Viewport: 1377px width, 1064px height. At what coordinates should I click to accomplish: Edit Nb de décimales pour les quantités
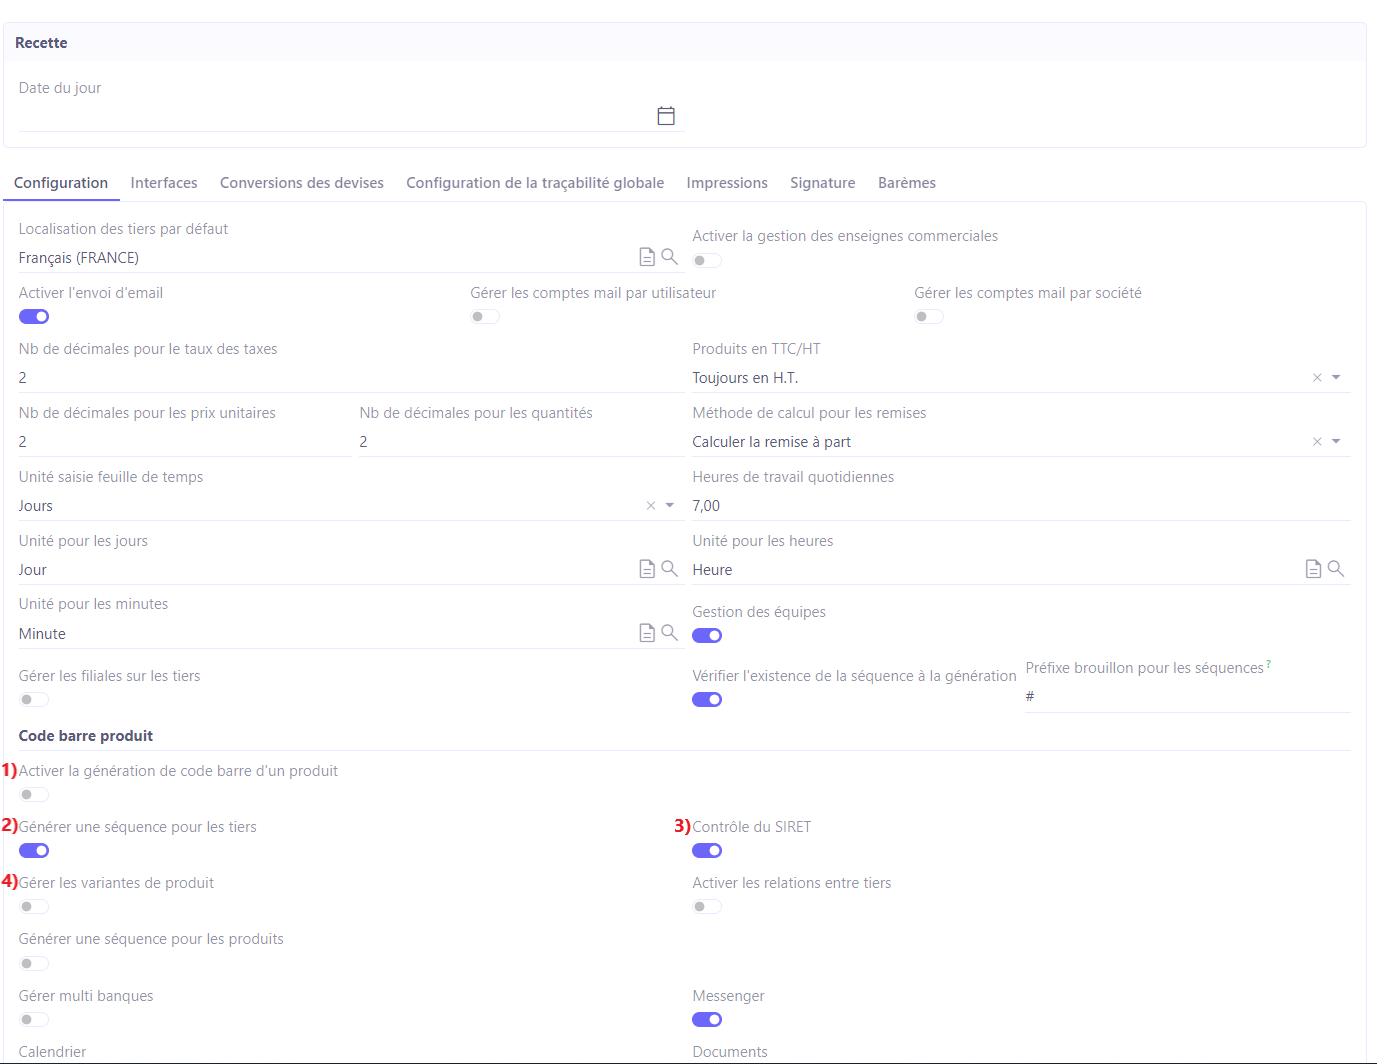522,442
